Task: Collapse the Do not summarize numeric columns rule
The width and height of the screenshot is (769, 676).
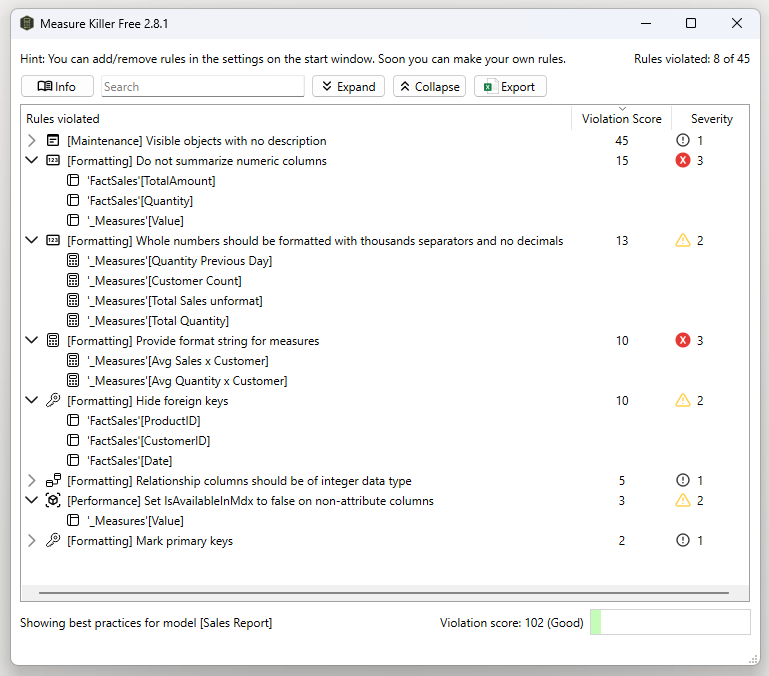Action: pos(32,160)
